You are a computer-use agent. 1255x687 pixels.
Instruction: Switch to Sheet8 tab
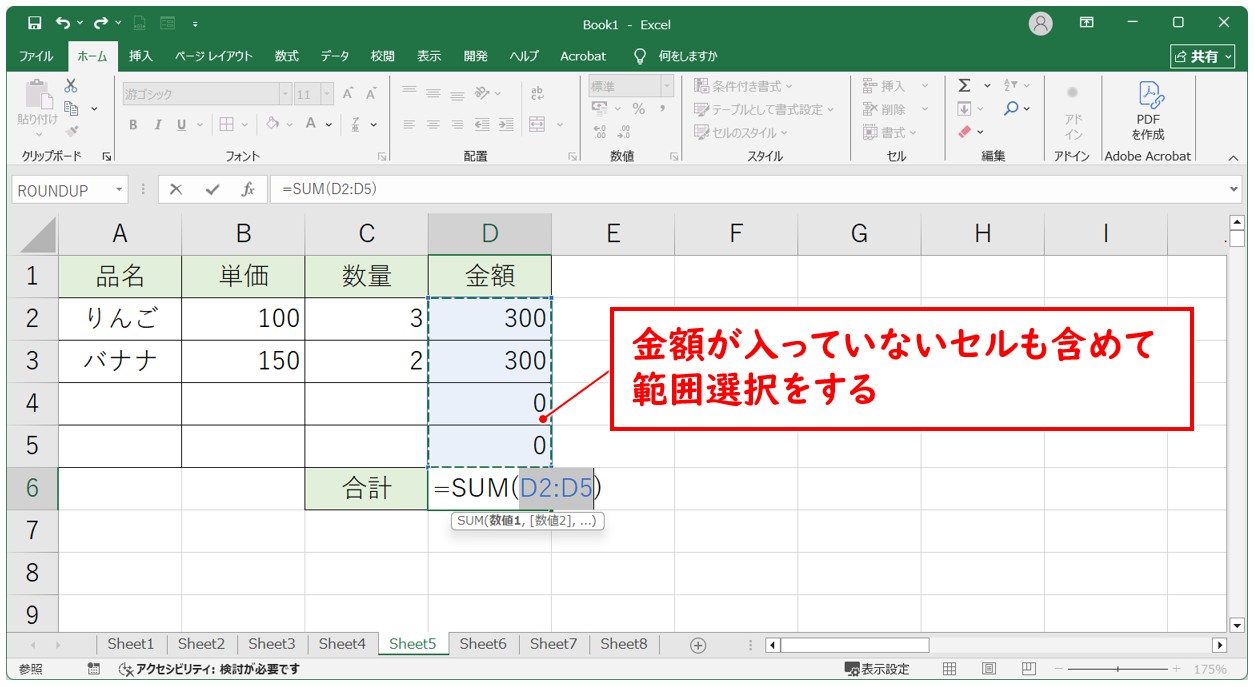coord(624,645)
